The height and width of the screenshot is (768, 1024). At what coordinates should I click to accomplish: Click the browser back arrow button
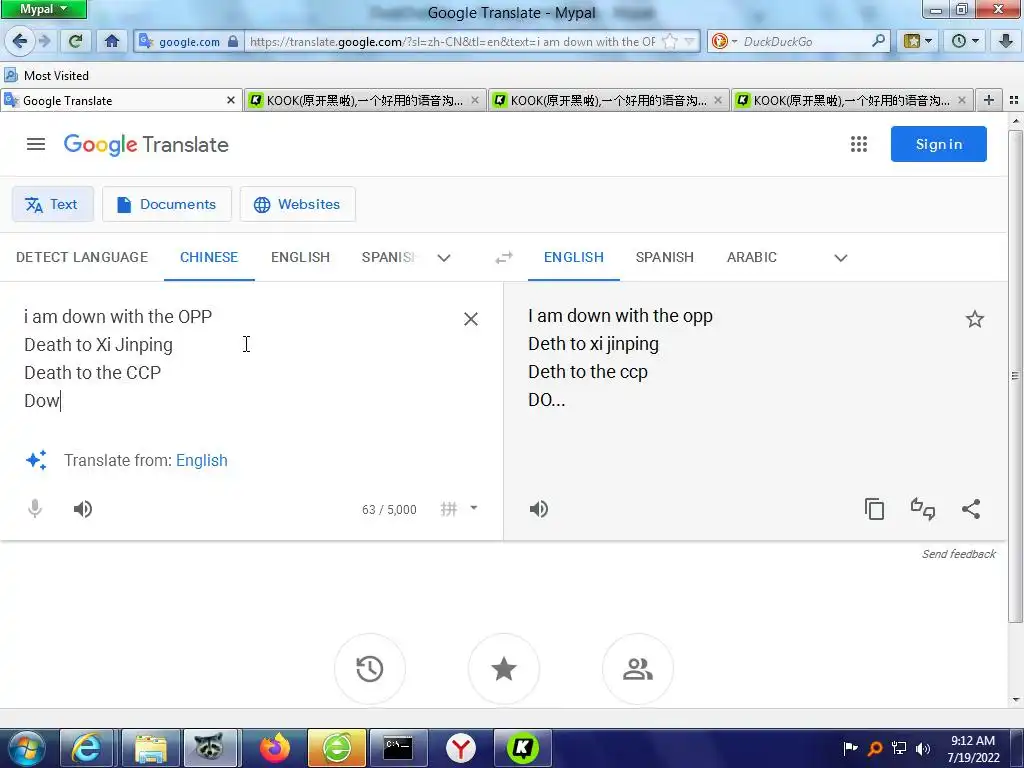pyautogui.click(x=20, y=41)
